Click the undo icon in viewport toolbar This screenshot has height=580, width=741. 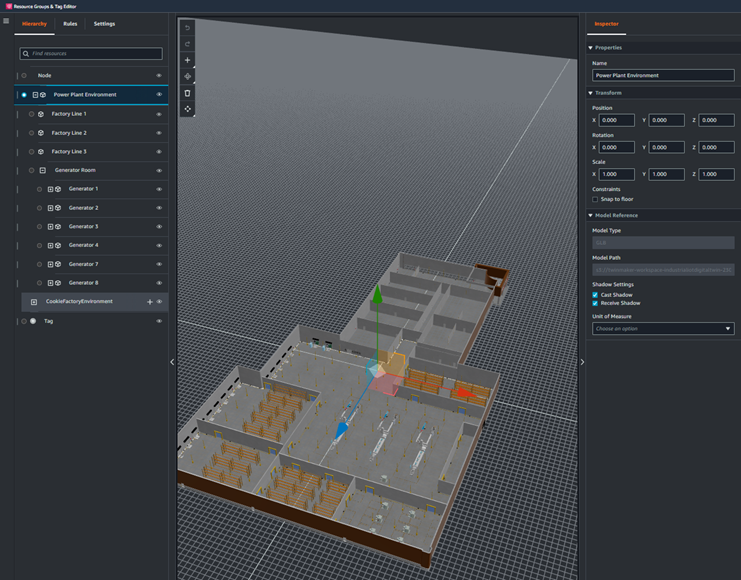click(x=187, y=28)
